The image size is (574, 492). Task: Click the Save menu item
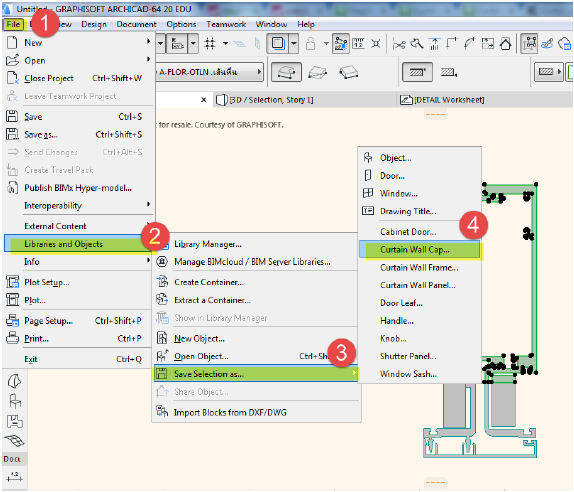79,117
